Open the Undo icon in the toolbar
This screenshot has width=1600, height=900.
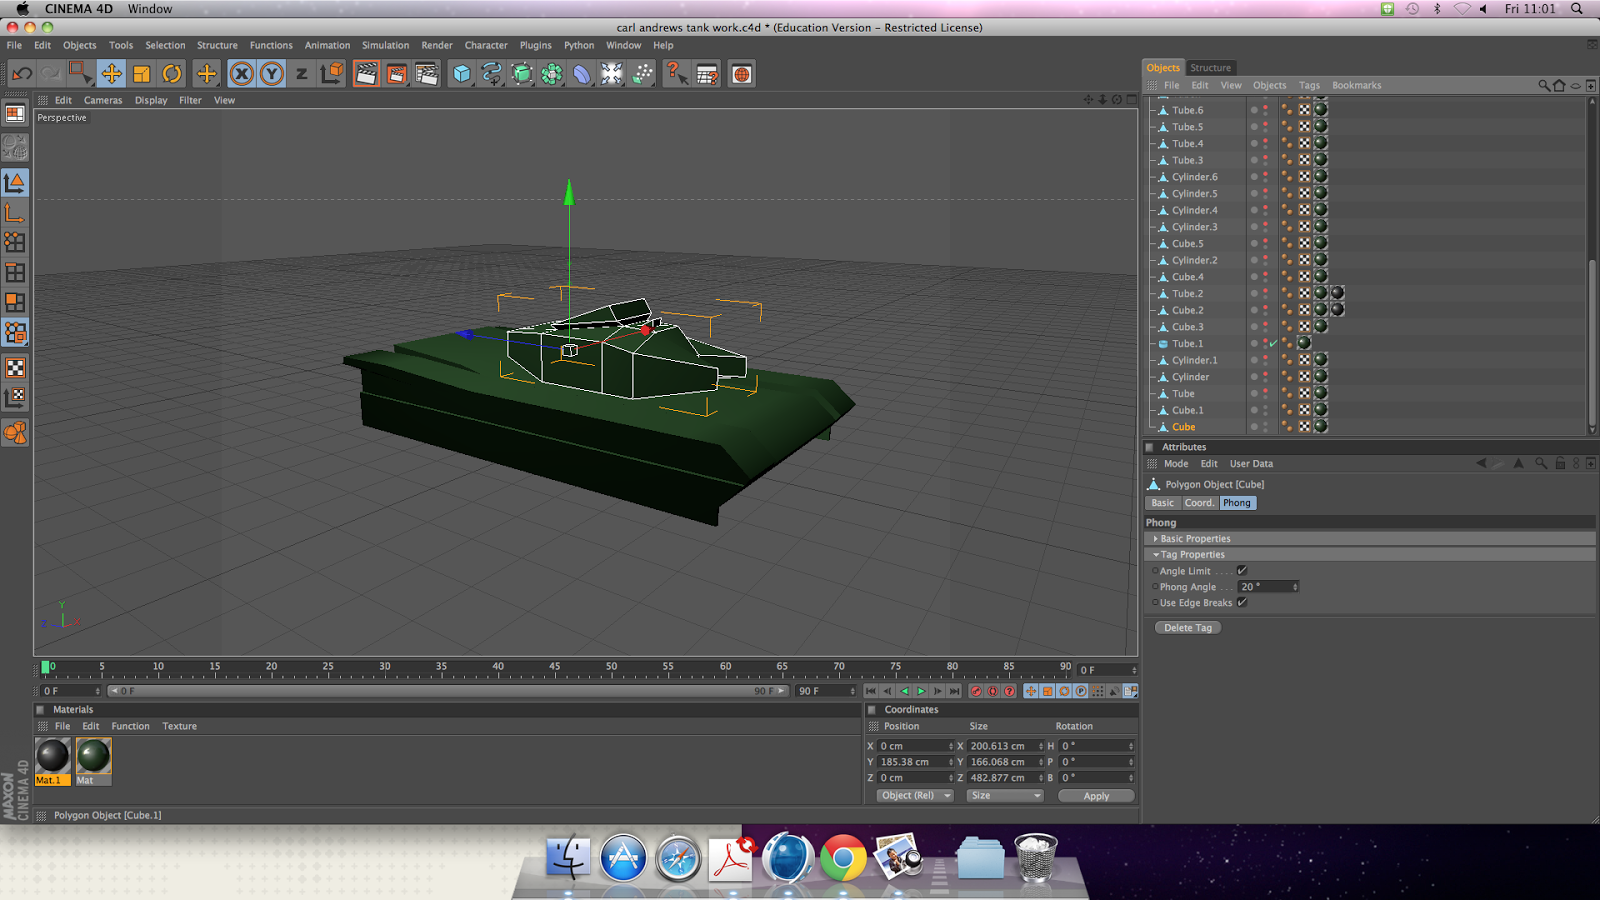(20, 72)
